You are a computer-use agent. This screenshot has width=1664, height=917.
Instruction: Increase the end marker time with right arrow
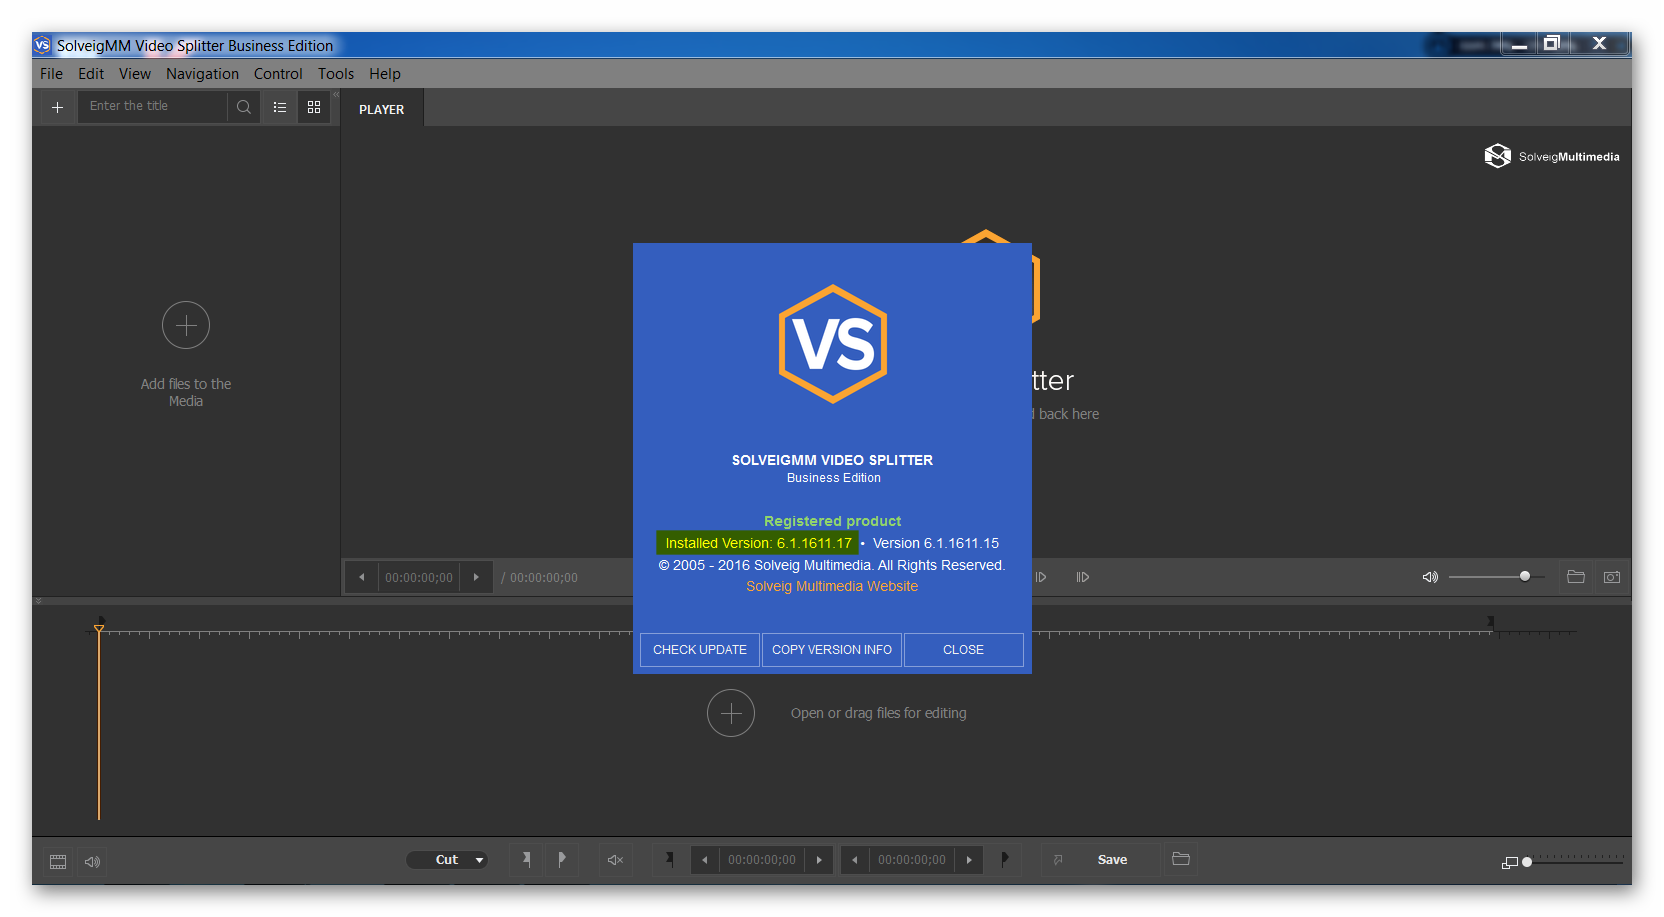click(x=969, y=860)
